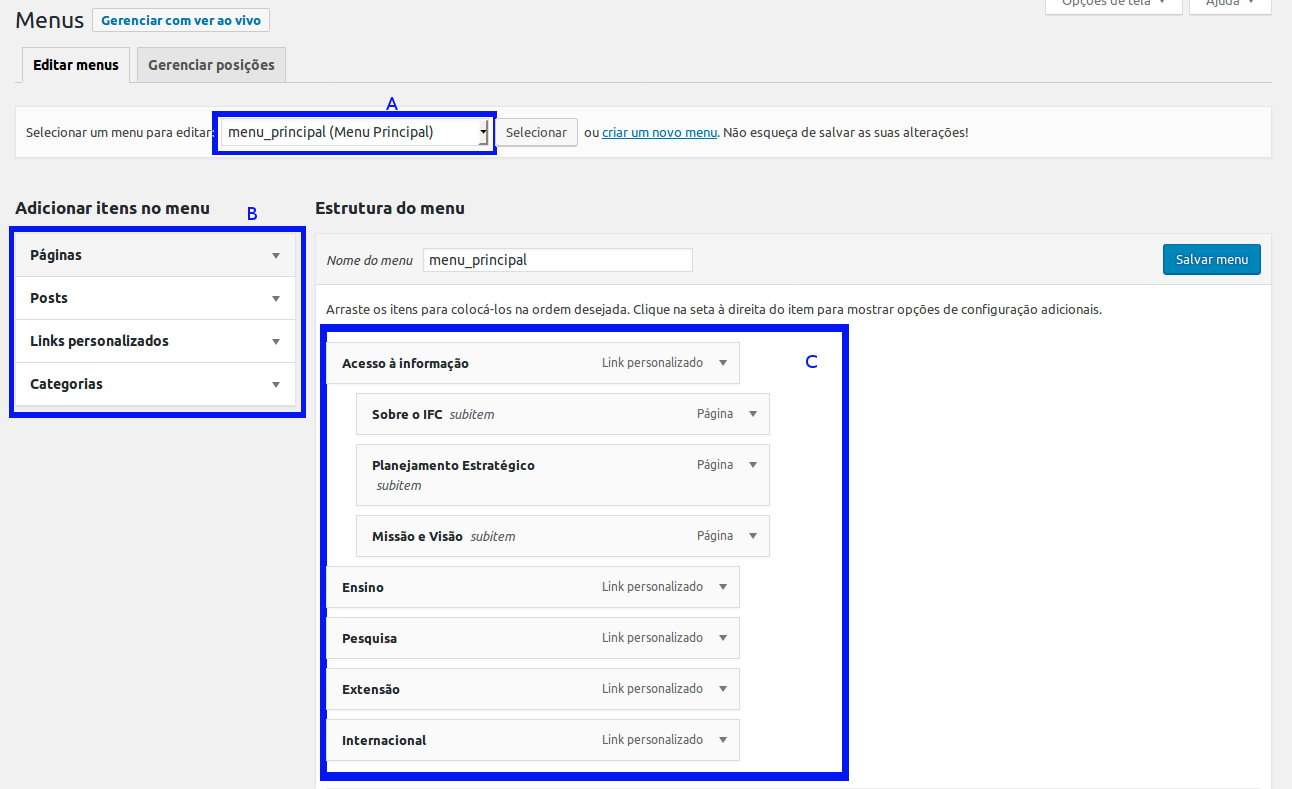Select the Editar menus tab

tap(76, 65)
